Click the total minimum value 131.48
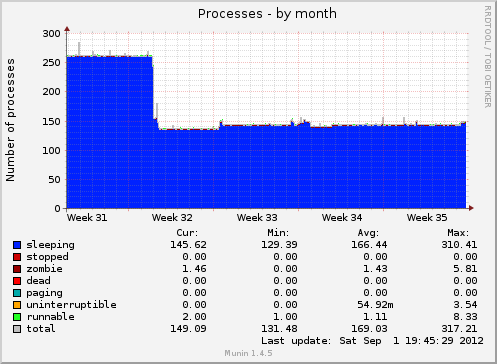497x364 pixels. coord(279,329)
